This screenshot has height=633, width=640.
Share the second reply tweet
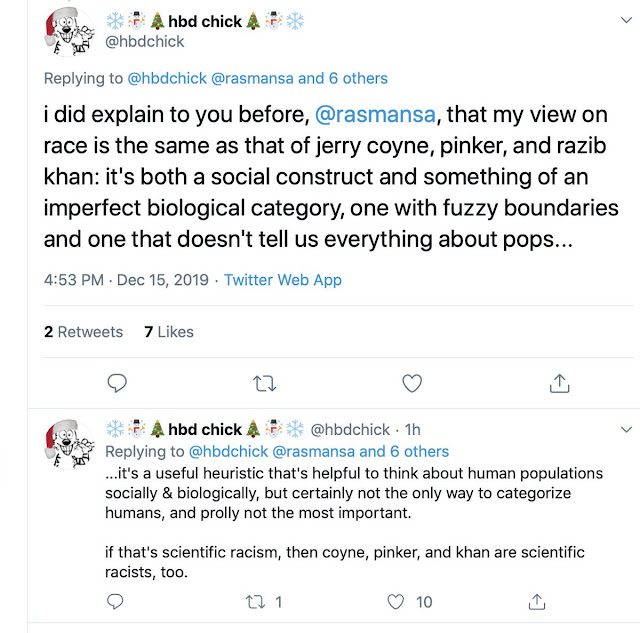(538, 601)
